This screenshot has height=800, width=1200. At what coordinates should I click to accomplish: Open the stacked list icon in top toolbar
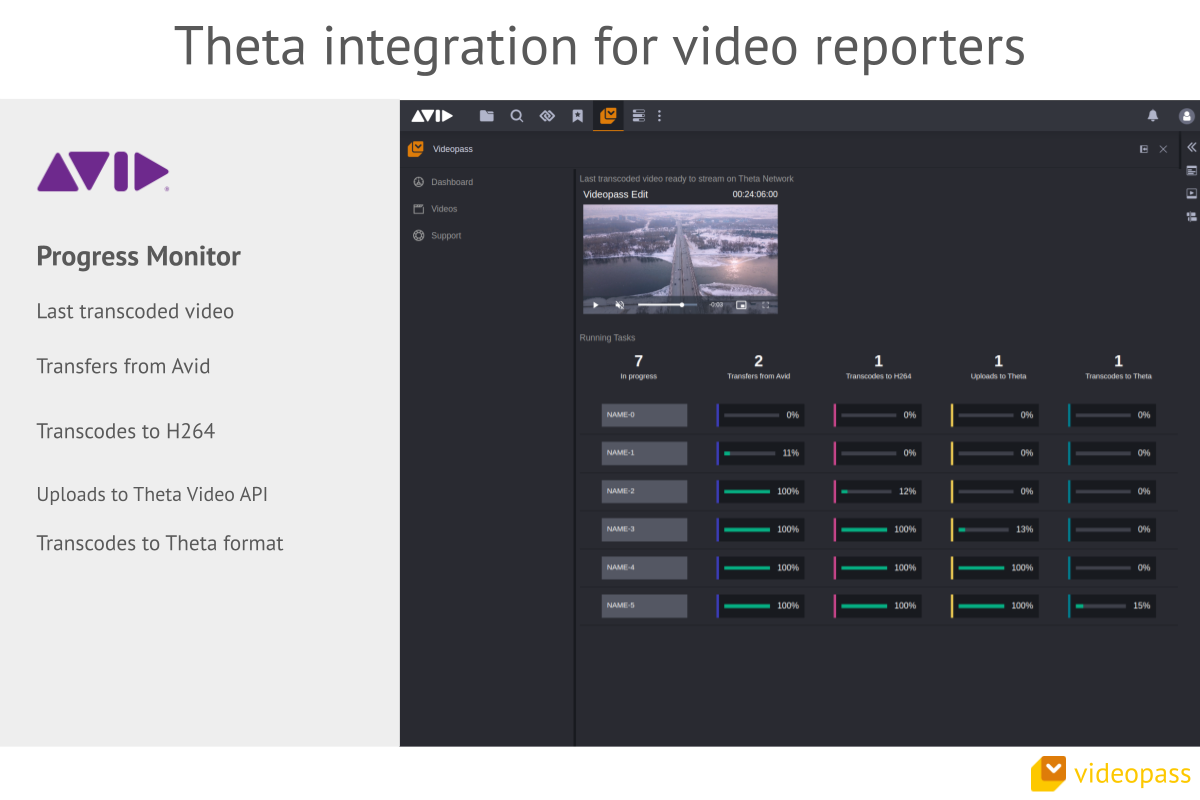click(639, 116)
